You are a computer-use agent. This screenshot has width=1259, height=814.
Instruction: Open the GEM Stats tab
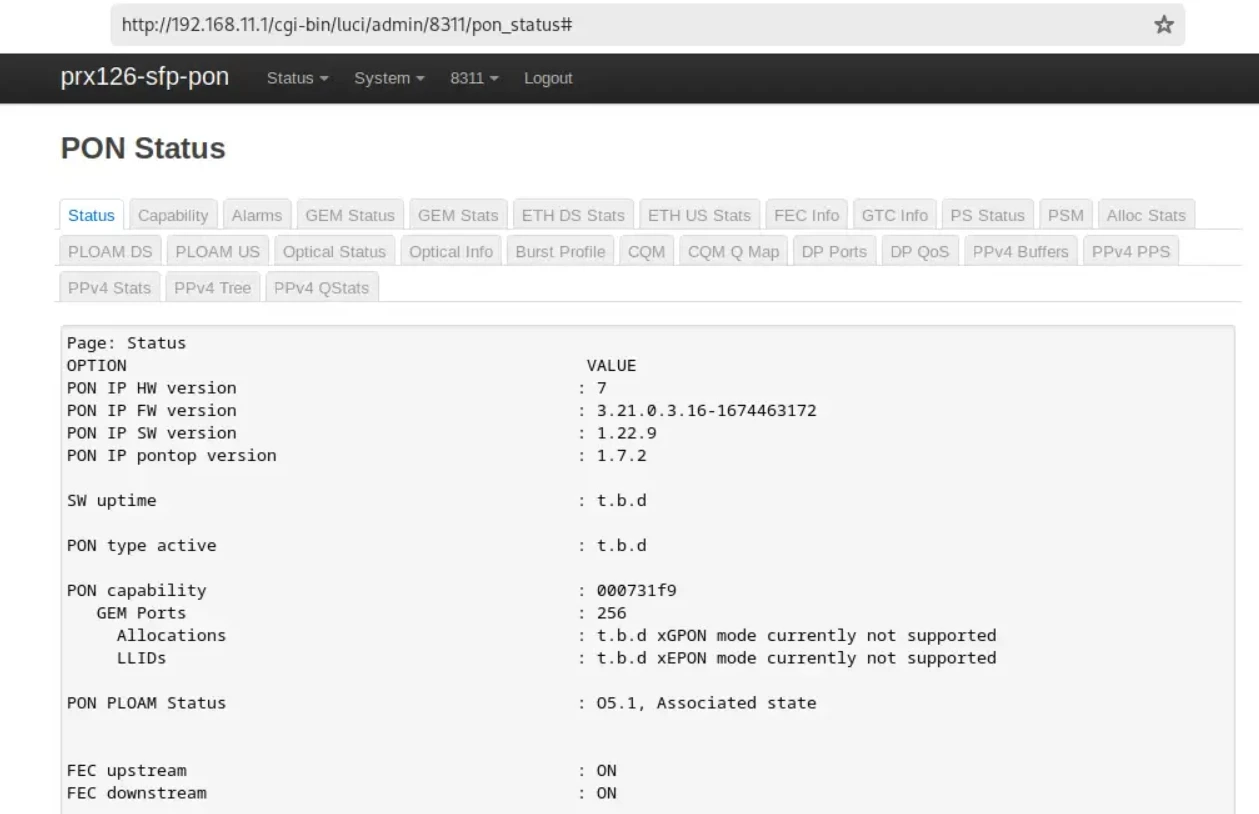point(458,215)
